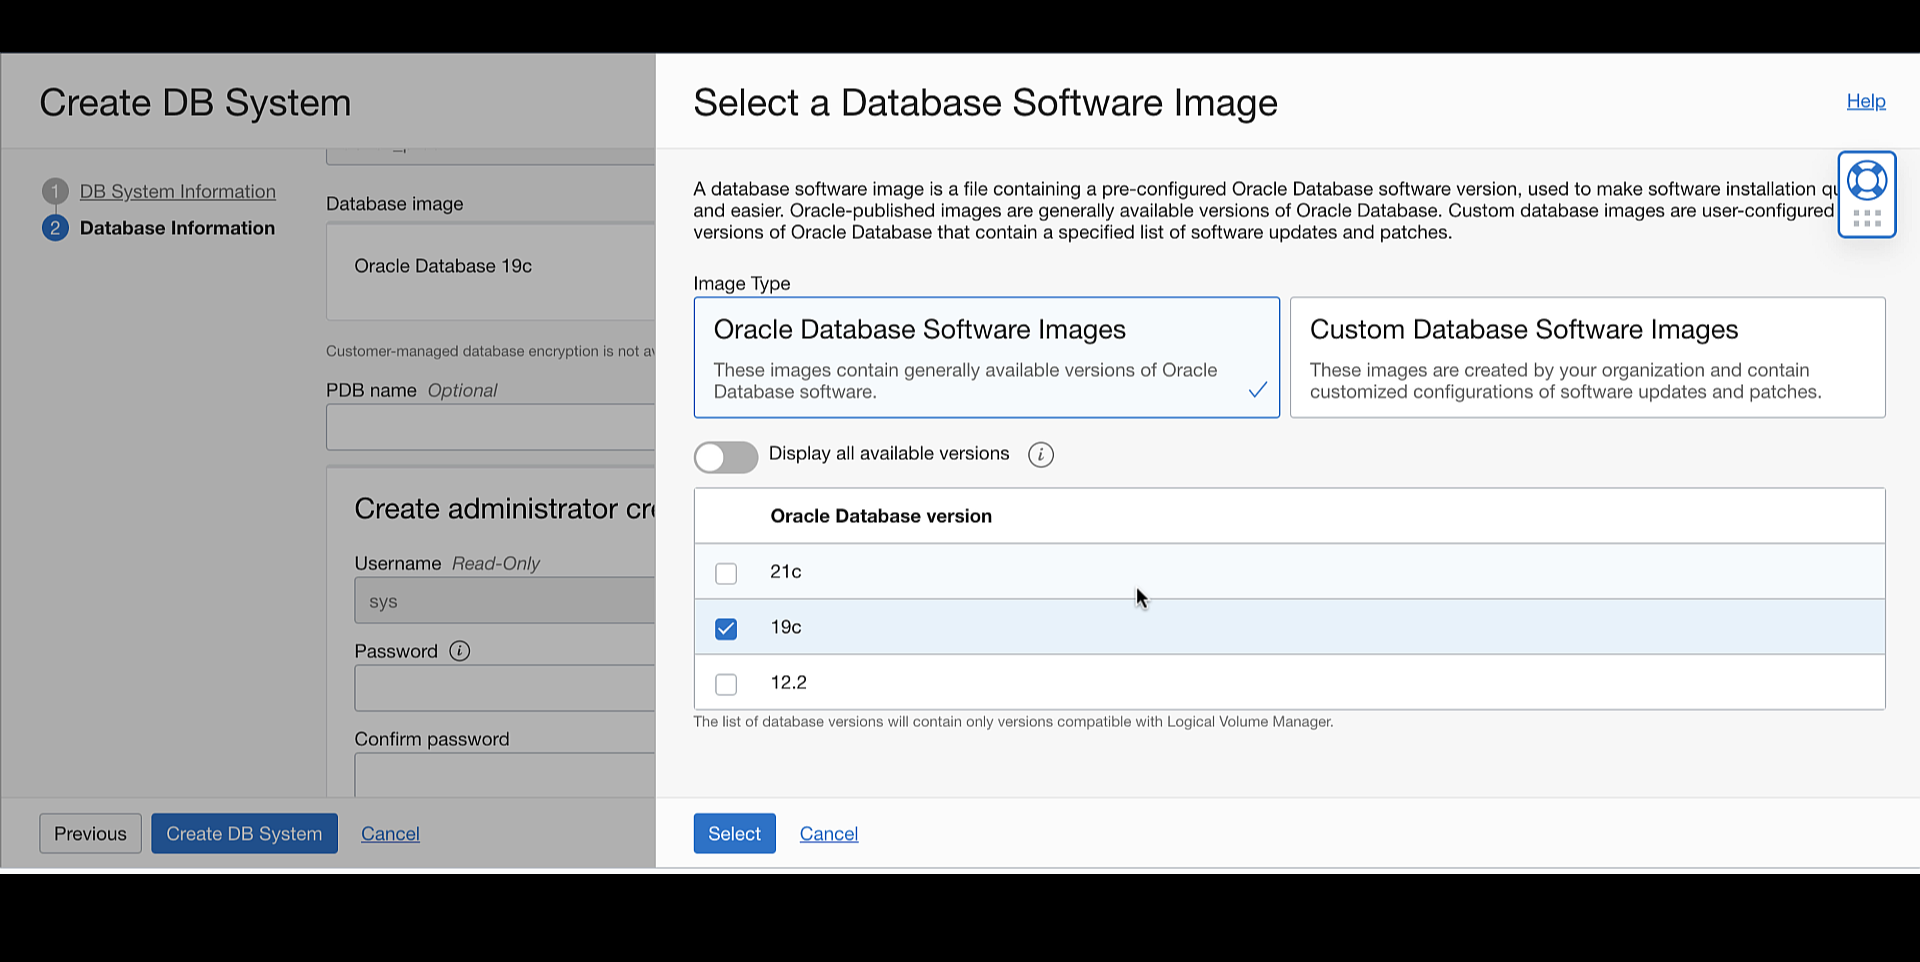The image size is (1920, 962).
Task: Click the Previous button
Action: point(90,833)
